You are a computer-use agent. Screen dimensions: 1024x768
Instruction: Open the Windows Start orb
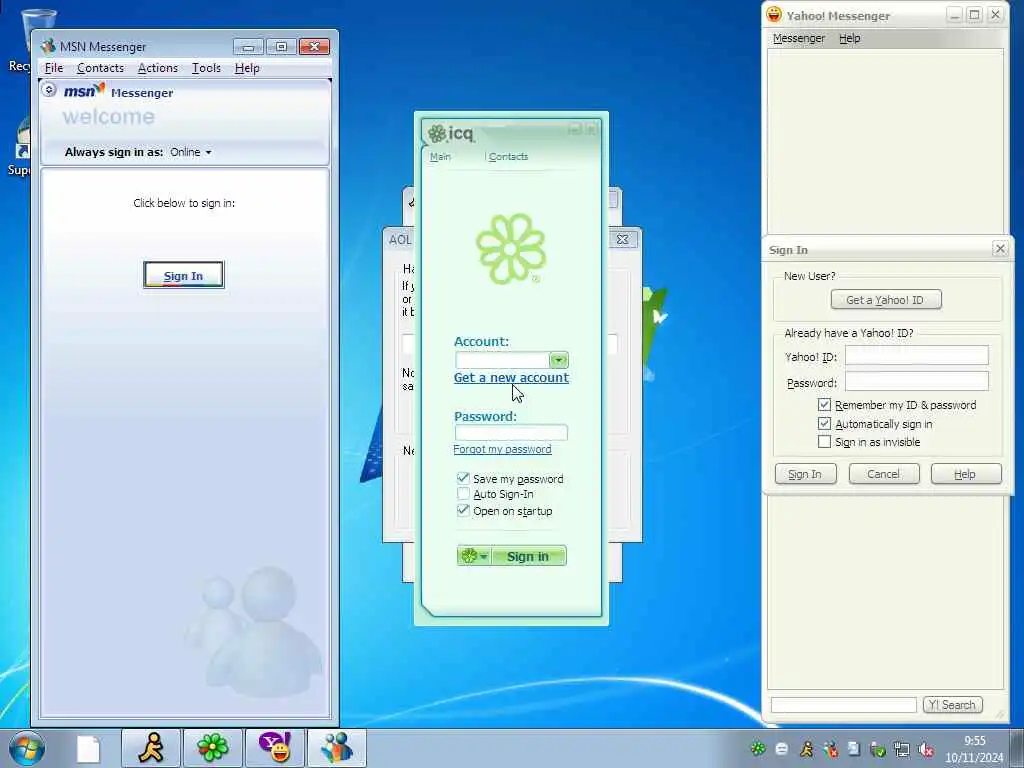click(27, 748)
